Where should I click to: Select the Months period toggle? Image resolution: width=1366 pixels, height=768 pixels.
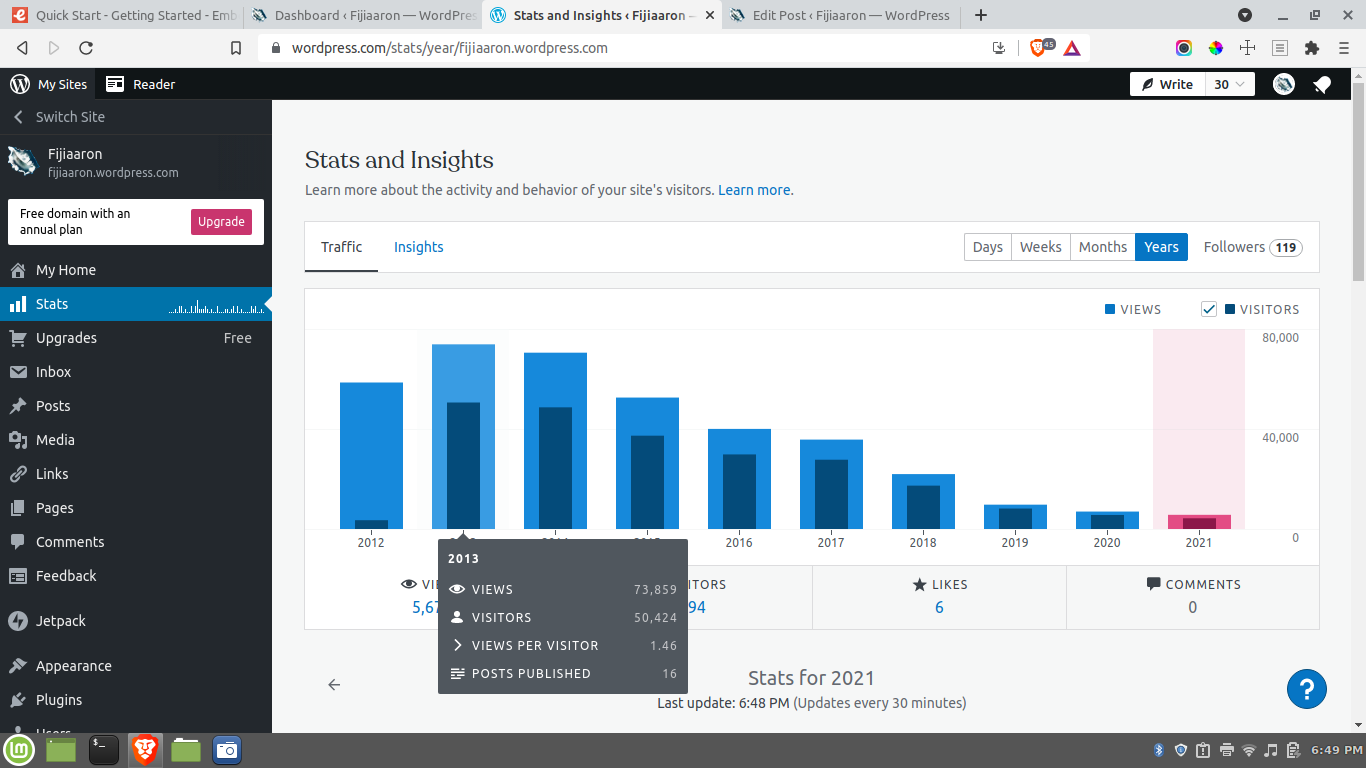[1102, 247]
